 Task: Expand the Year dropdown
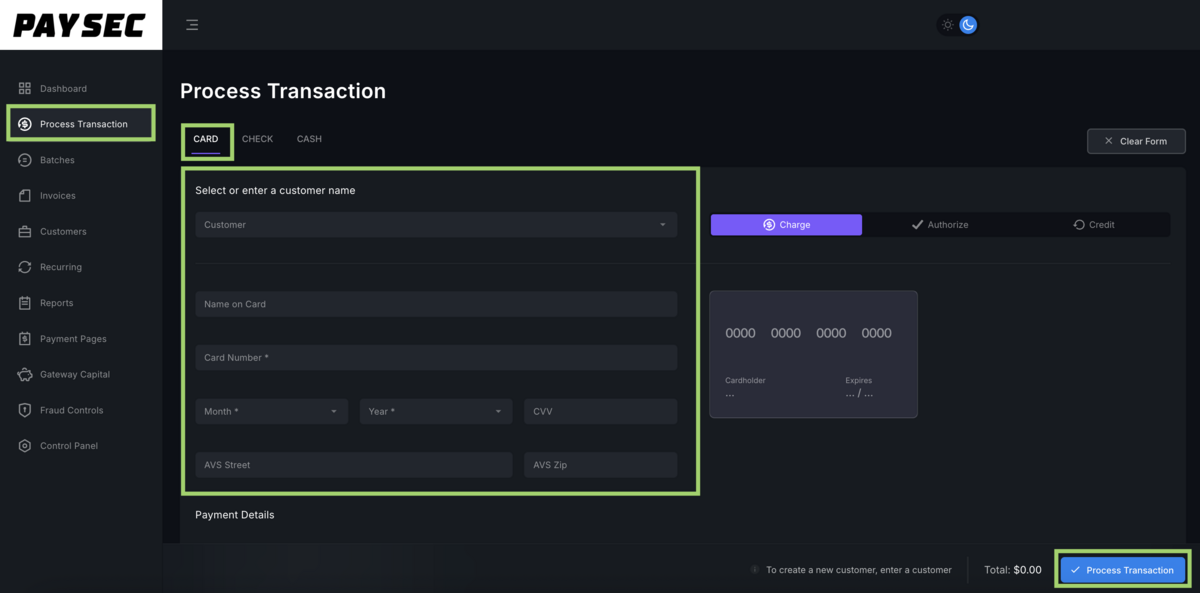435,411
